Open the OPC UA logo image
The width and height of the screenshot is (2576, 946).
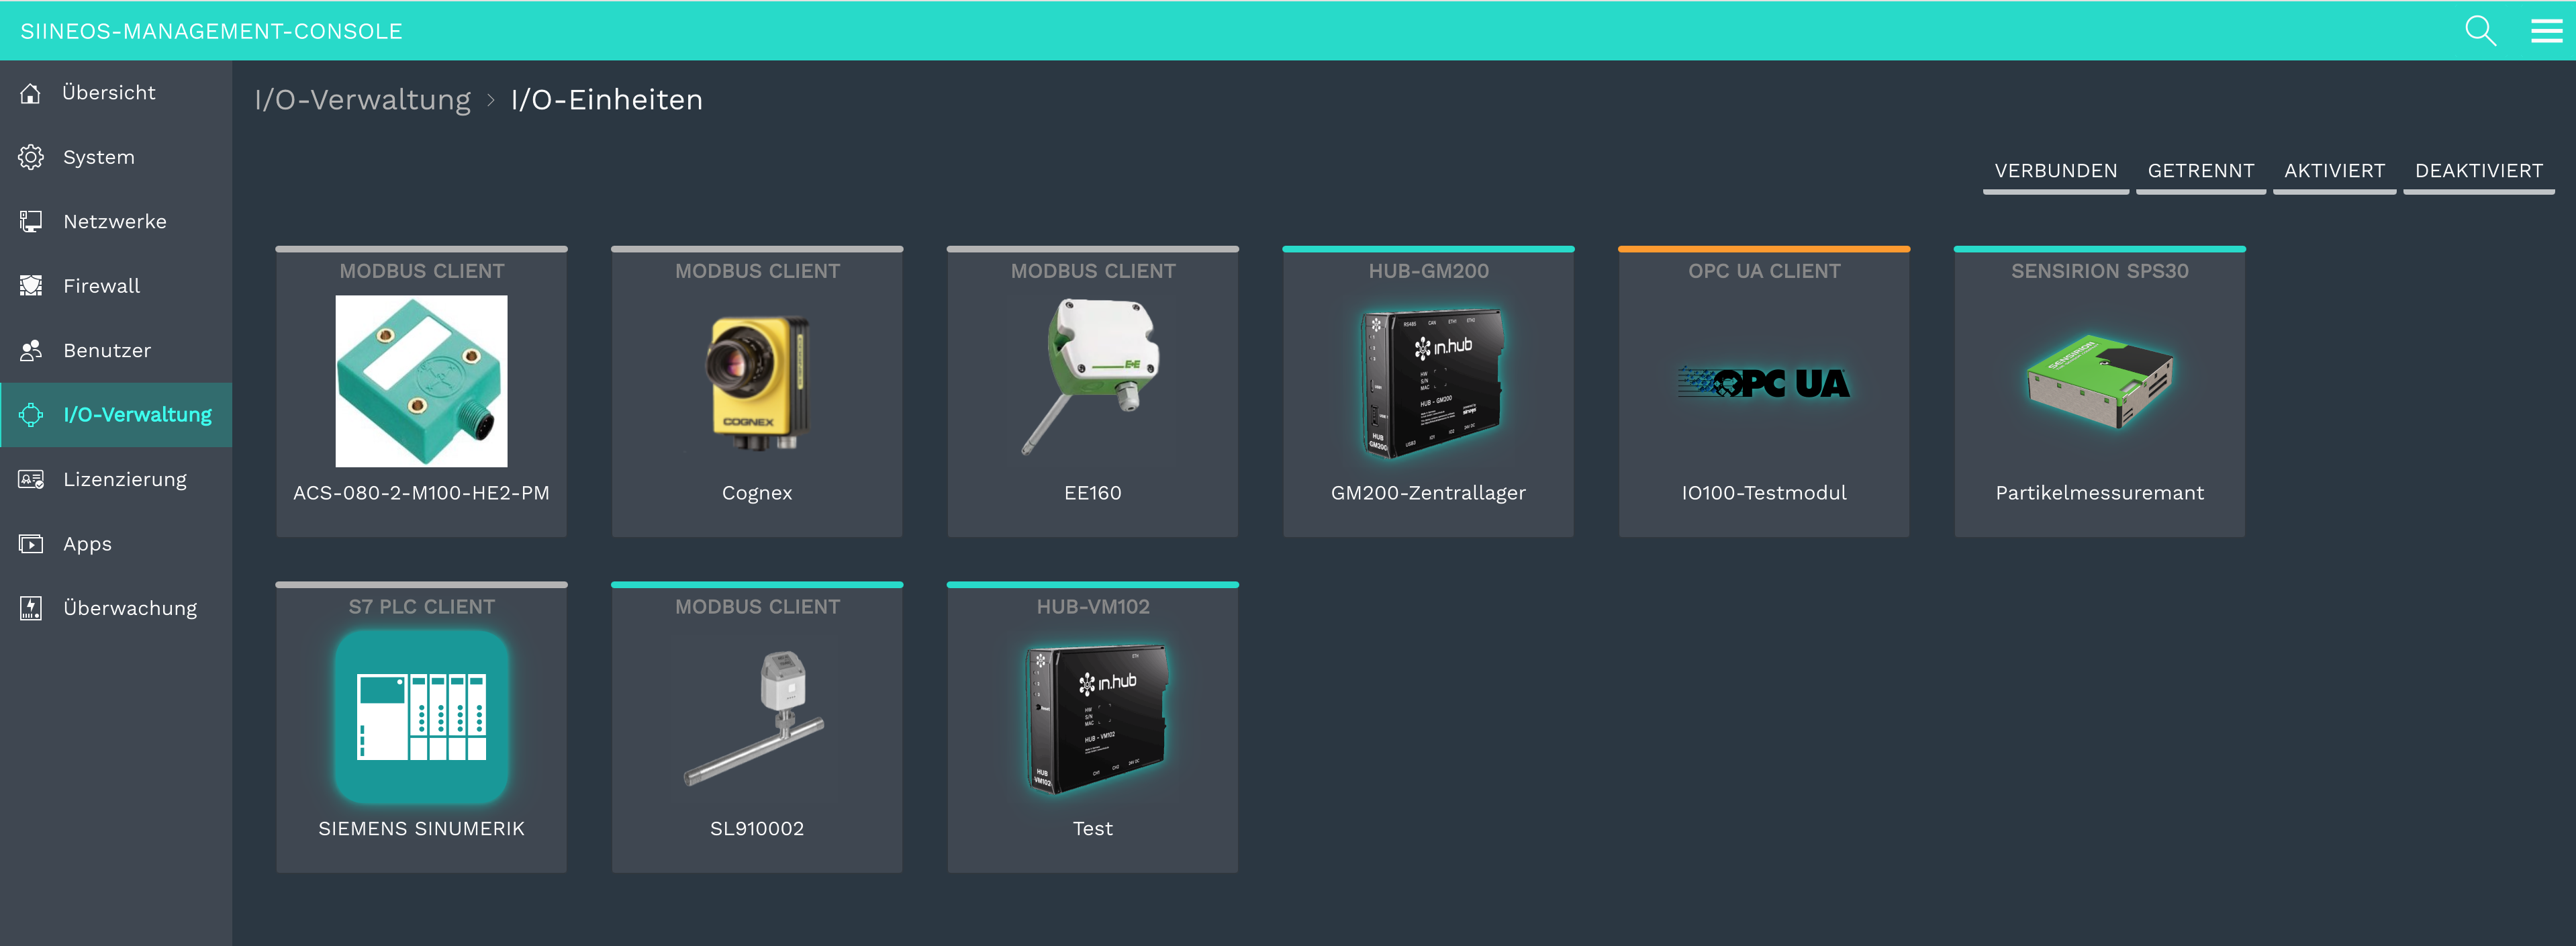coord(1764,382)
